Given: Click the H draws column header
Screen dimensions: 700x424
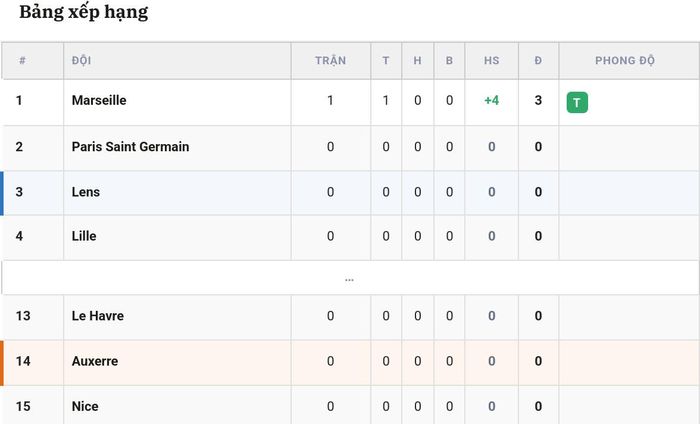Looking at the screenshot, I should click(x=417, y=60).
